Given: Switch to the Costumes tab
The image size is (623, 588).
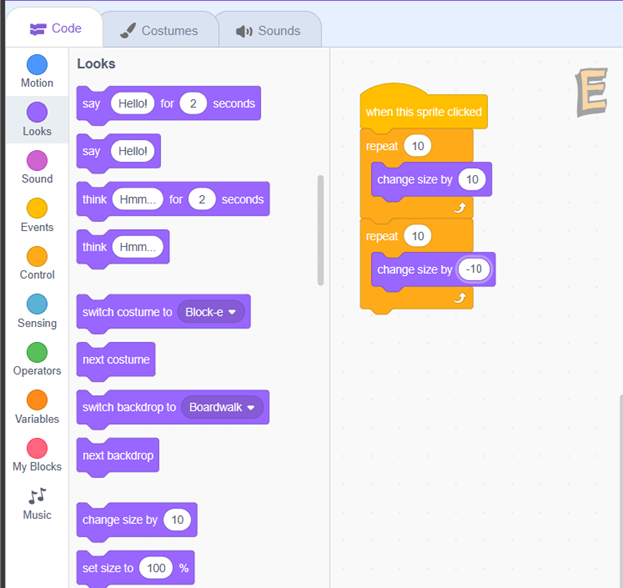Looking at the screenshot, I should point(159,31).
